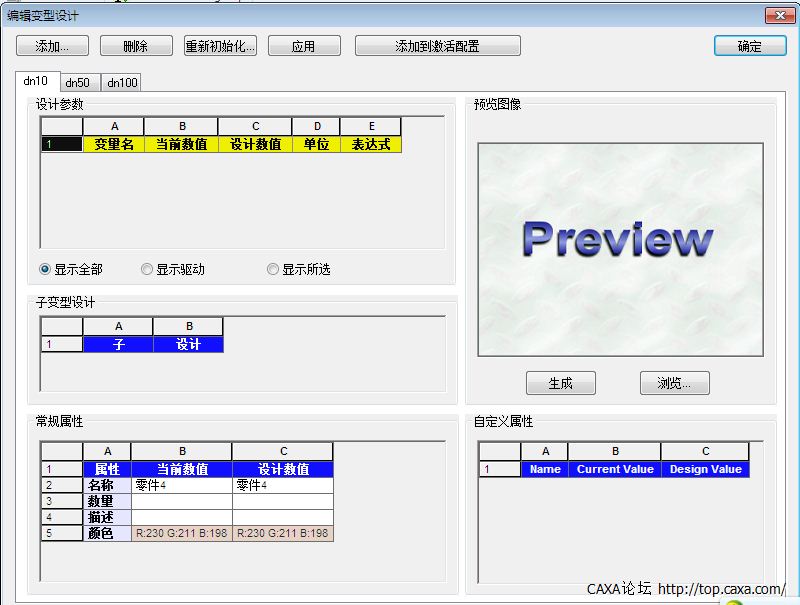
Task: Select the 显示全部 radio option
Action: coord(46,269)
